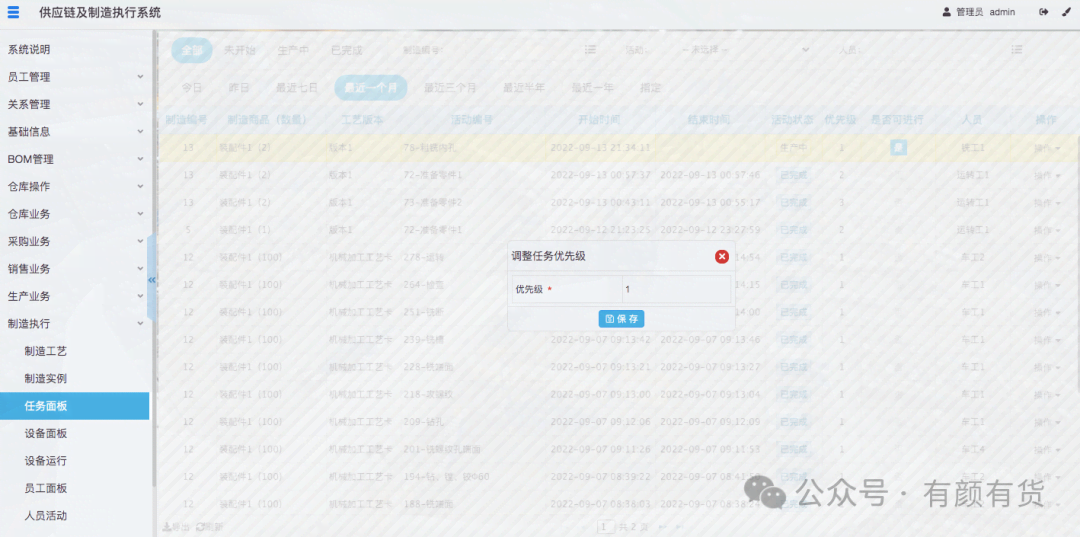Viewport: 1080px width, 537px height.
Task: Open 设备运行 in the sidebar
Action: pyautogui.click(x=46, y=461)
